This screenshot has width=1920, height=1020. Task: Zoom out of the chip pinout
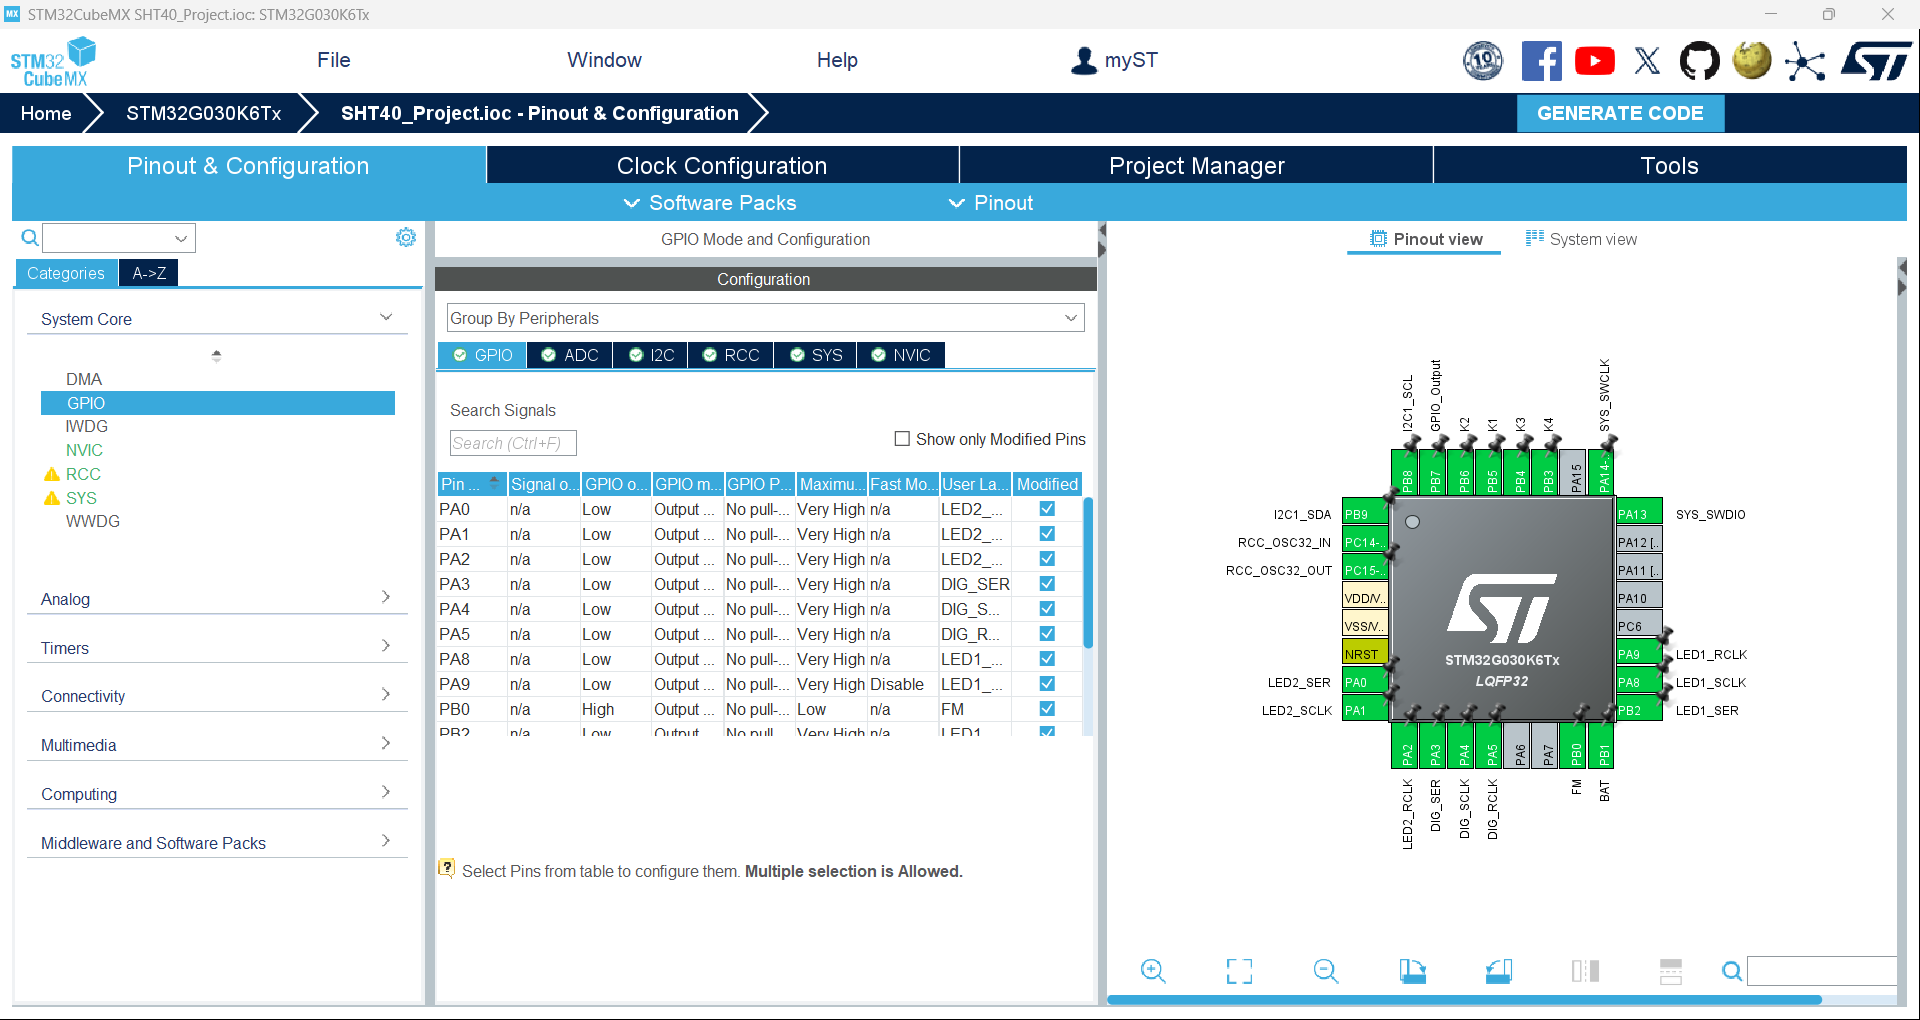1326,971
